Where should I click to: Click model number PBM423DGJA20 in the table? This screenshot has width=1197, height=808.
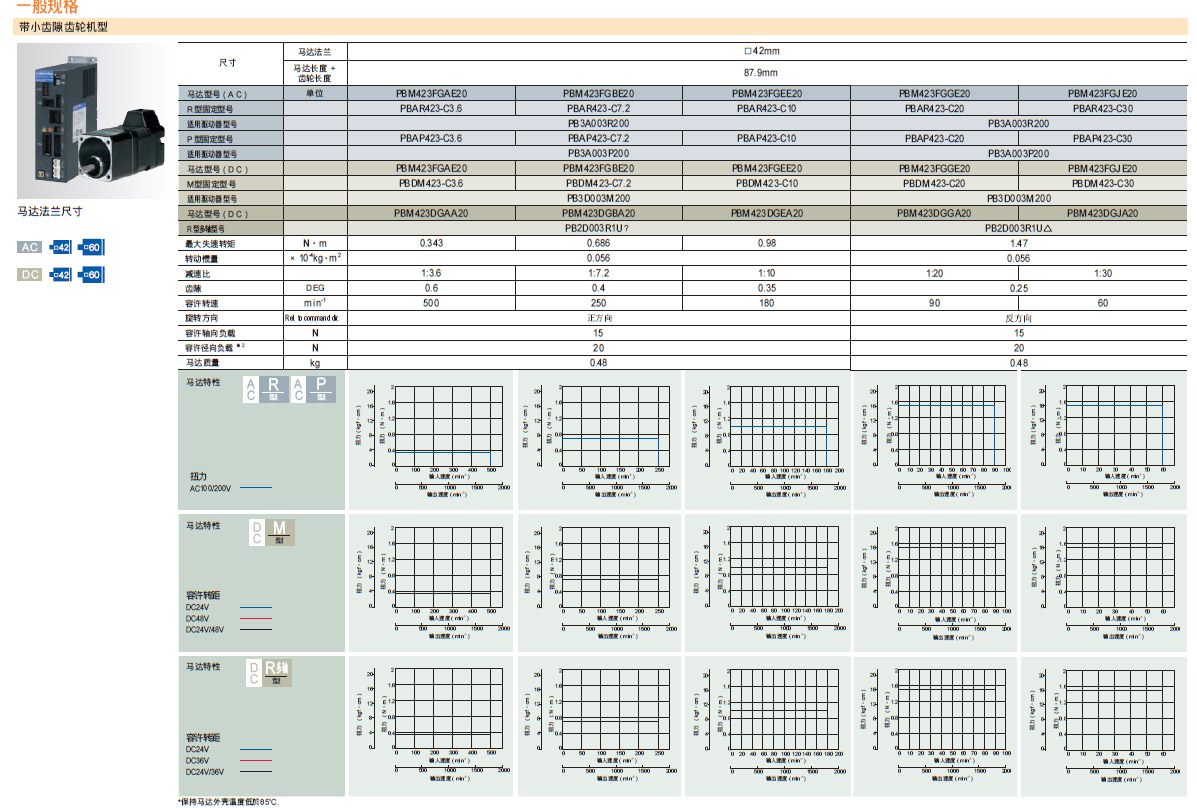click(x=1102, y=213)
